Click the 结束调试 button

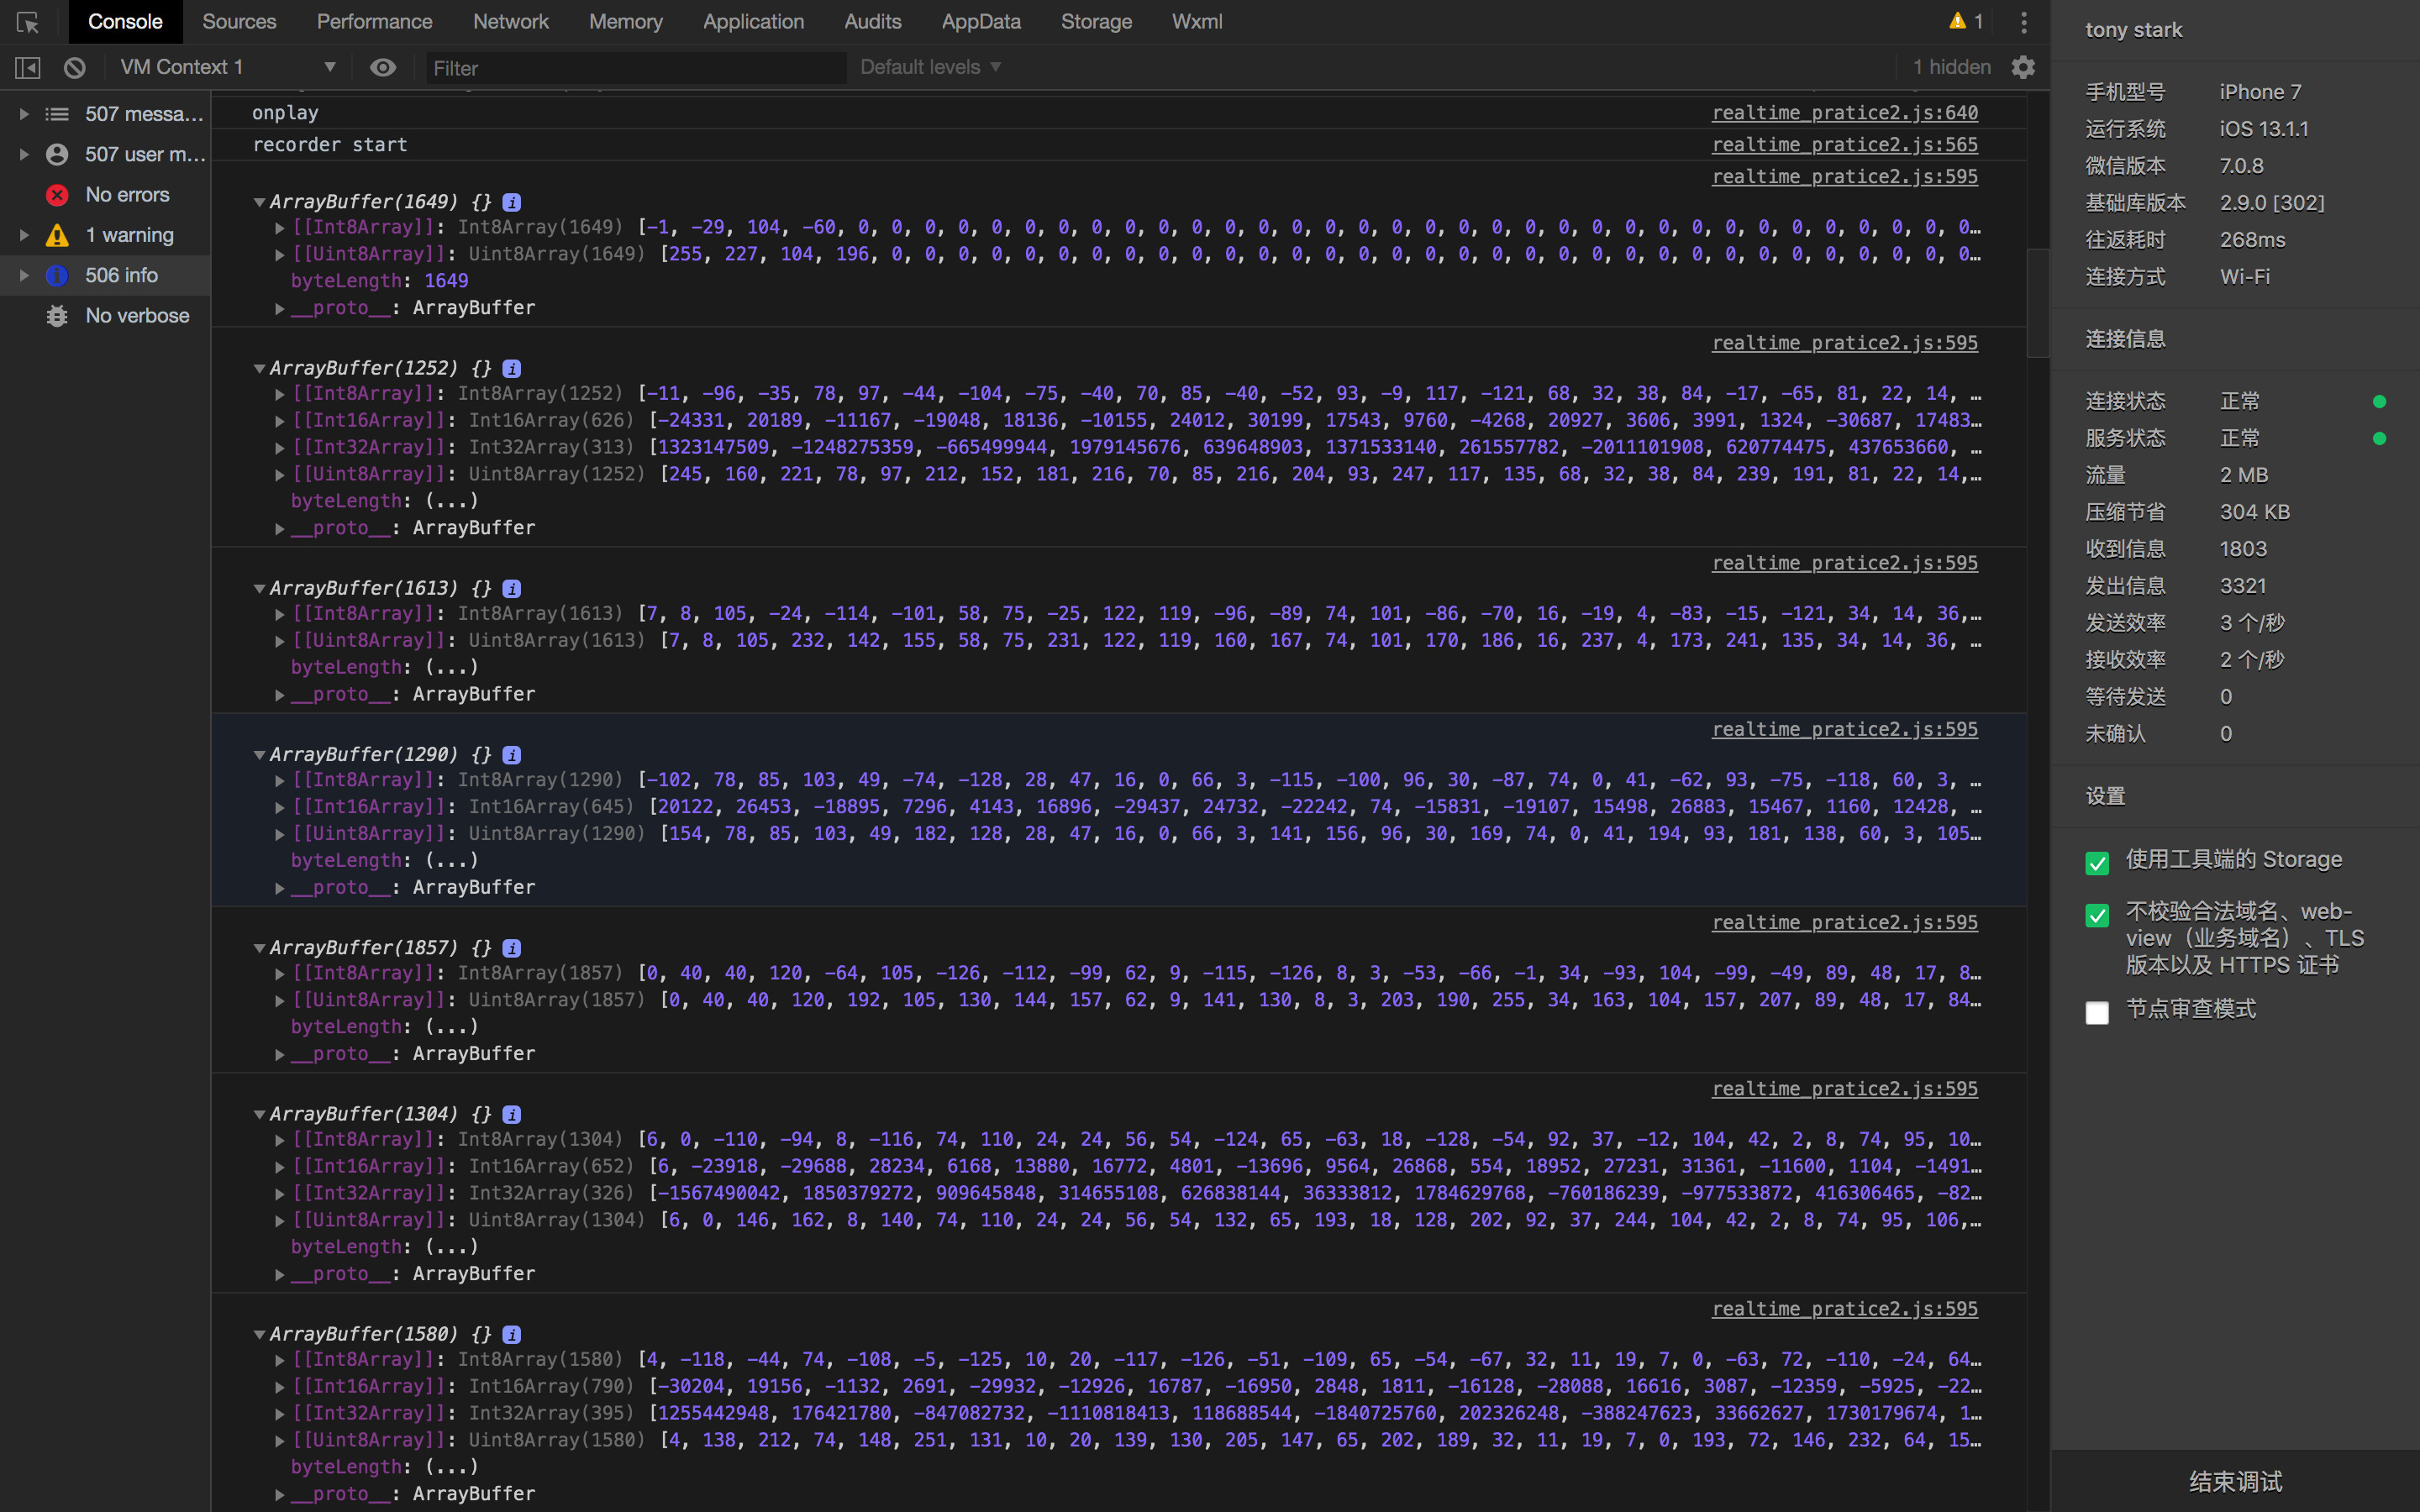[x=2235, y=1481]
